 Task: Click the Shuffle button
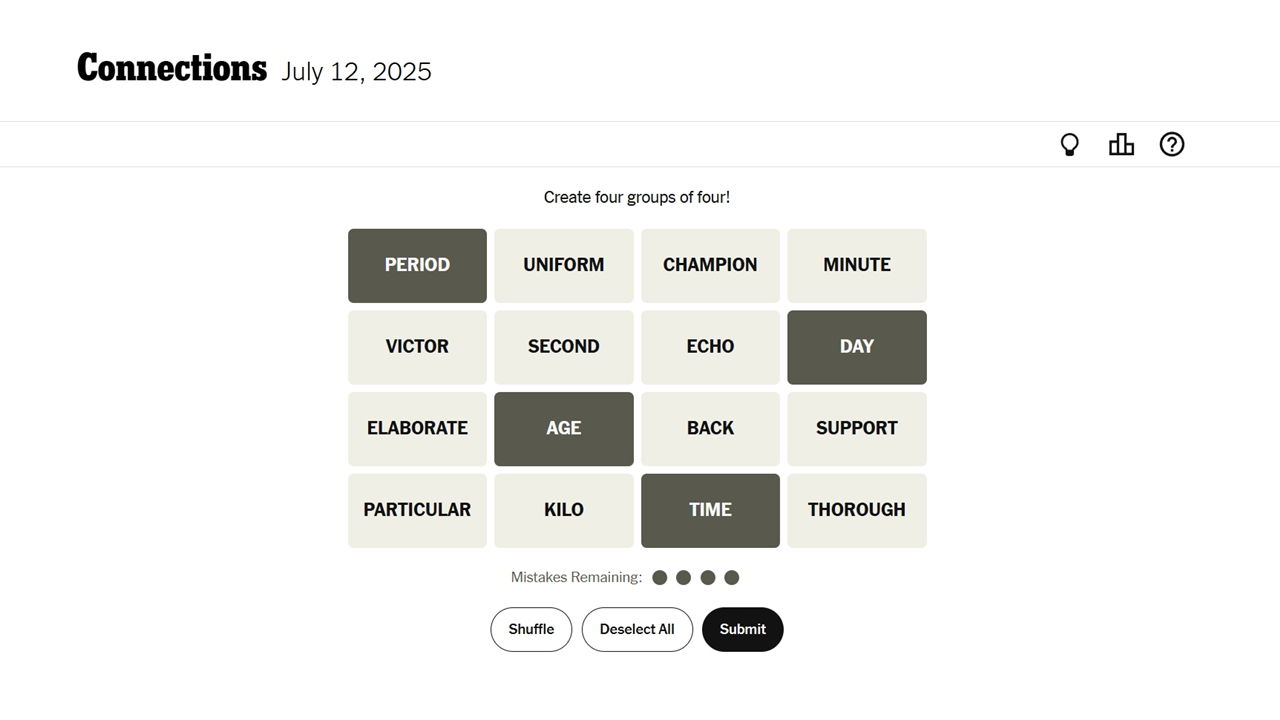(531, 629)
